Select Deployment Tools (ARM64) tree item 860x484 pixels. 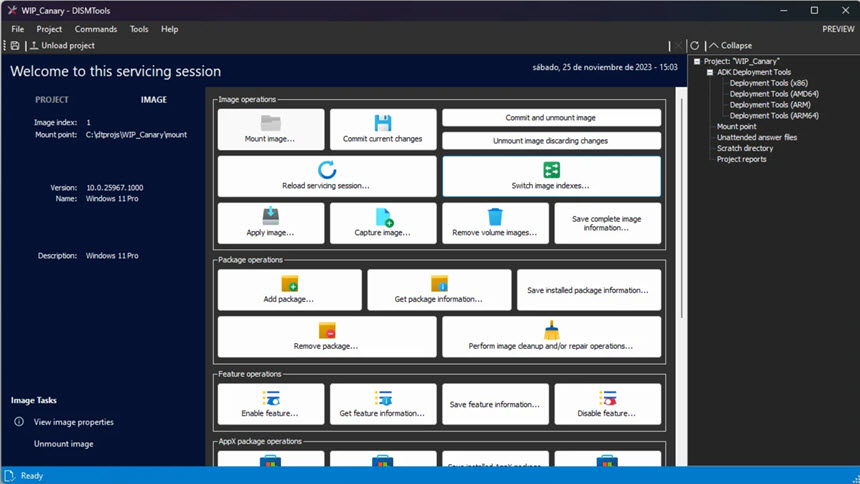774,116
